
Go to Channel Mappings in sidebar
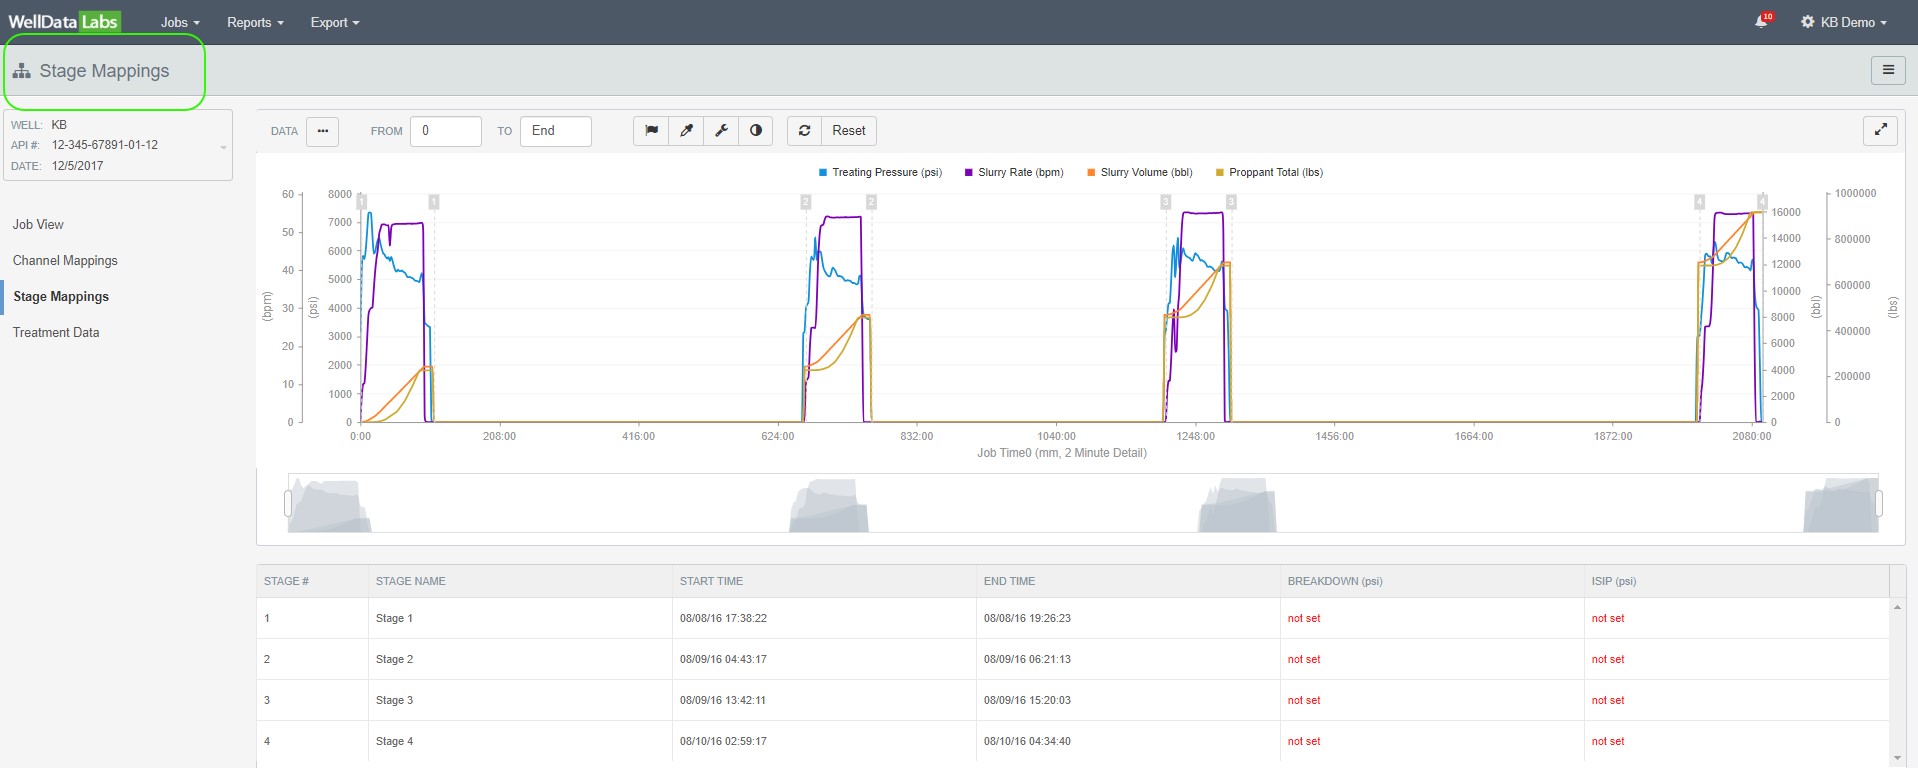pos(65,260)
